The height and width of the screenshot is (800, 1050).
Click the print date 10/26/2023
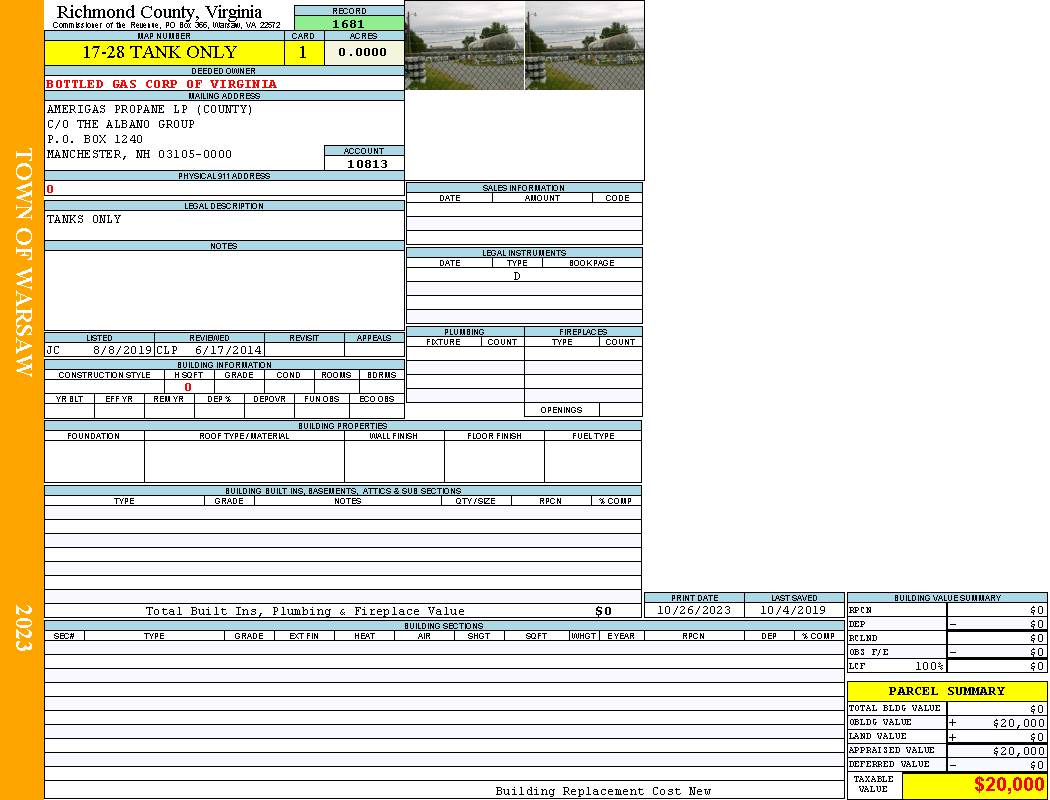pyautogui.click(x=694, y=610)
